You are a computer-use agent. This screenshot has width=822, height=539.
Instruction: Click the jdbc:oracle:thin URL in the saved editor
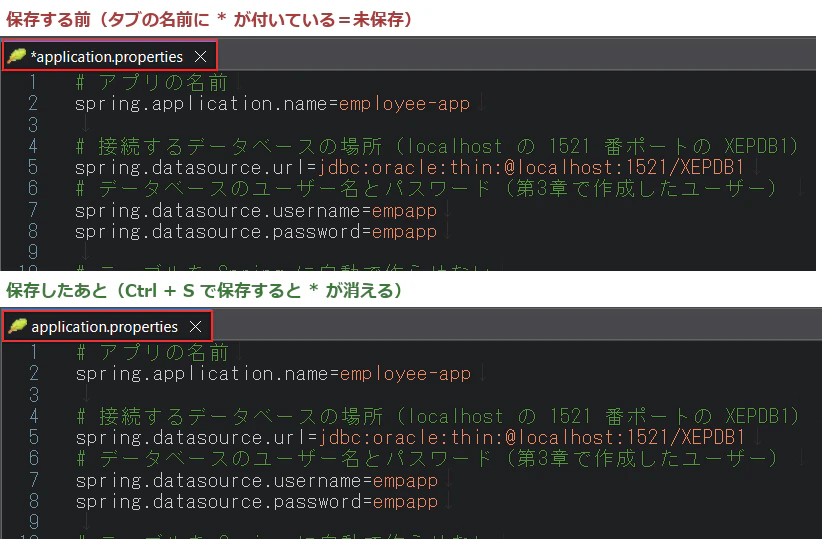pyautogui.click(x=532, y=437)
